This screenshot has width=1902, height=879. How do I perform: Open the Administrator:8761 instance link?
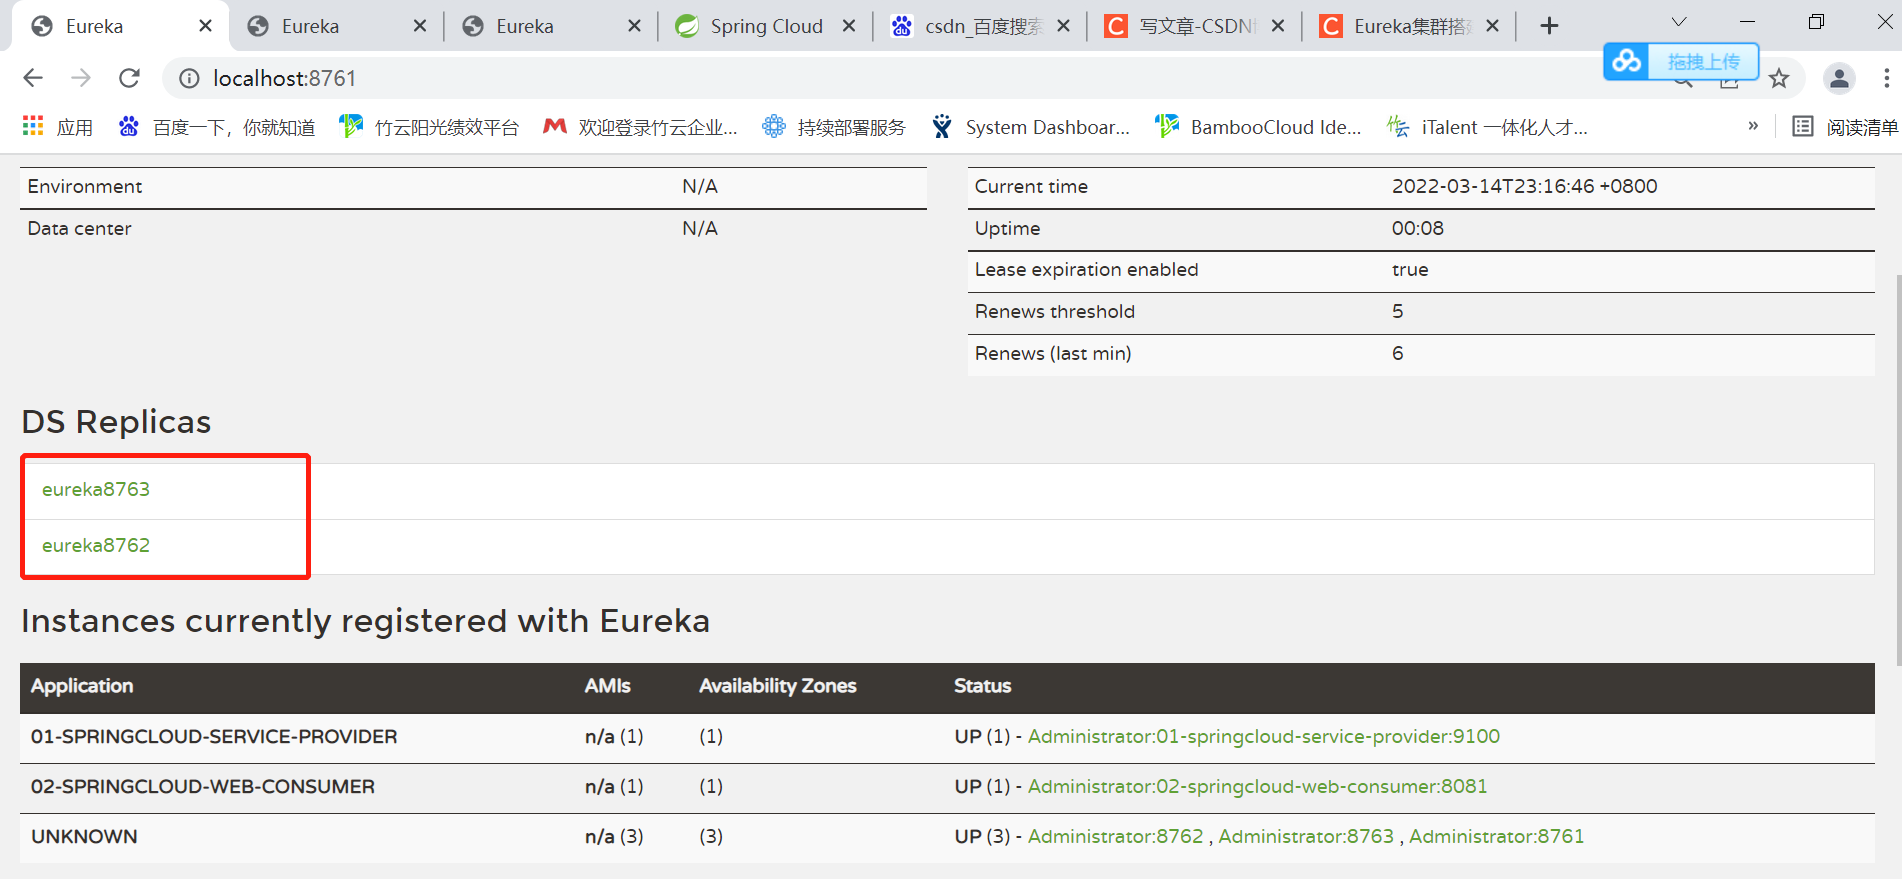point(1497,837)
